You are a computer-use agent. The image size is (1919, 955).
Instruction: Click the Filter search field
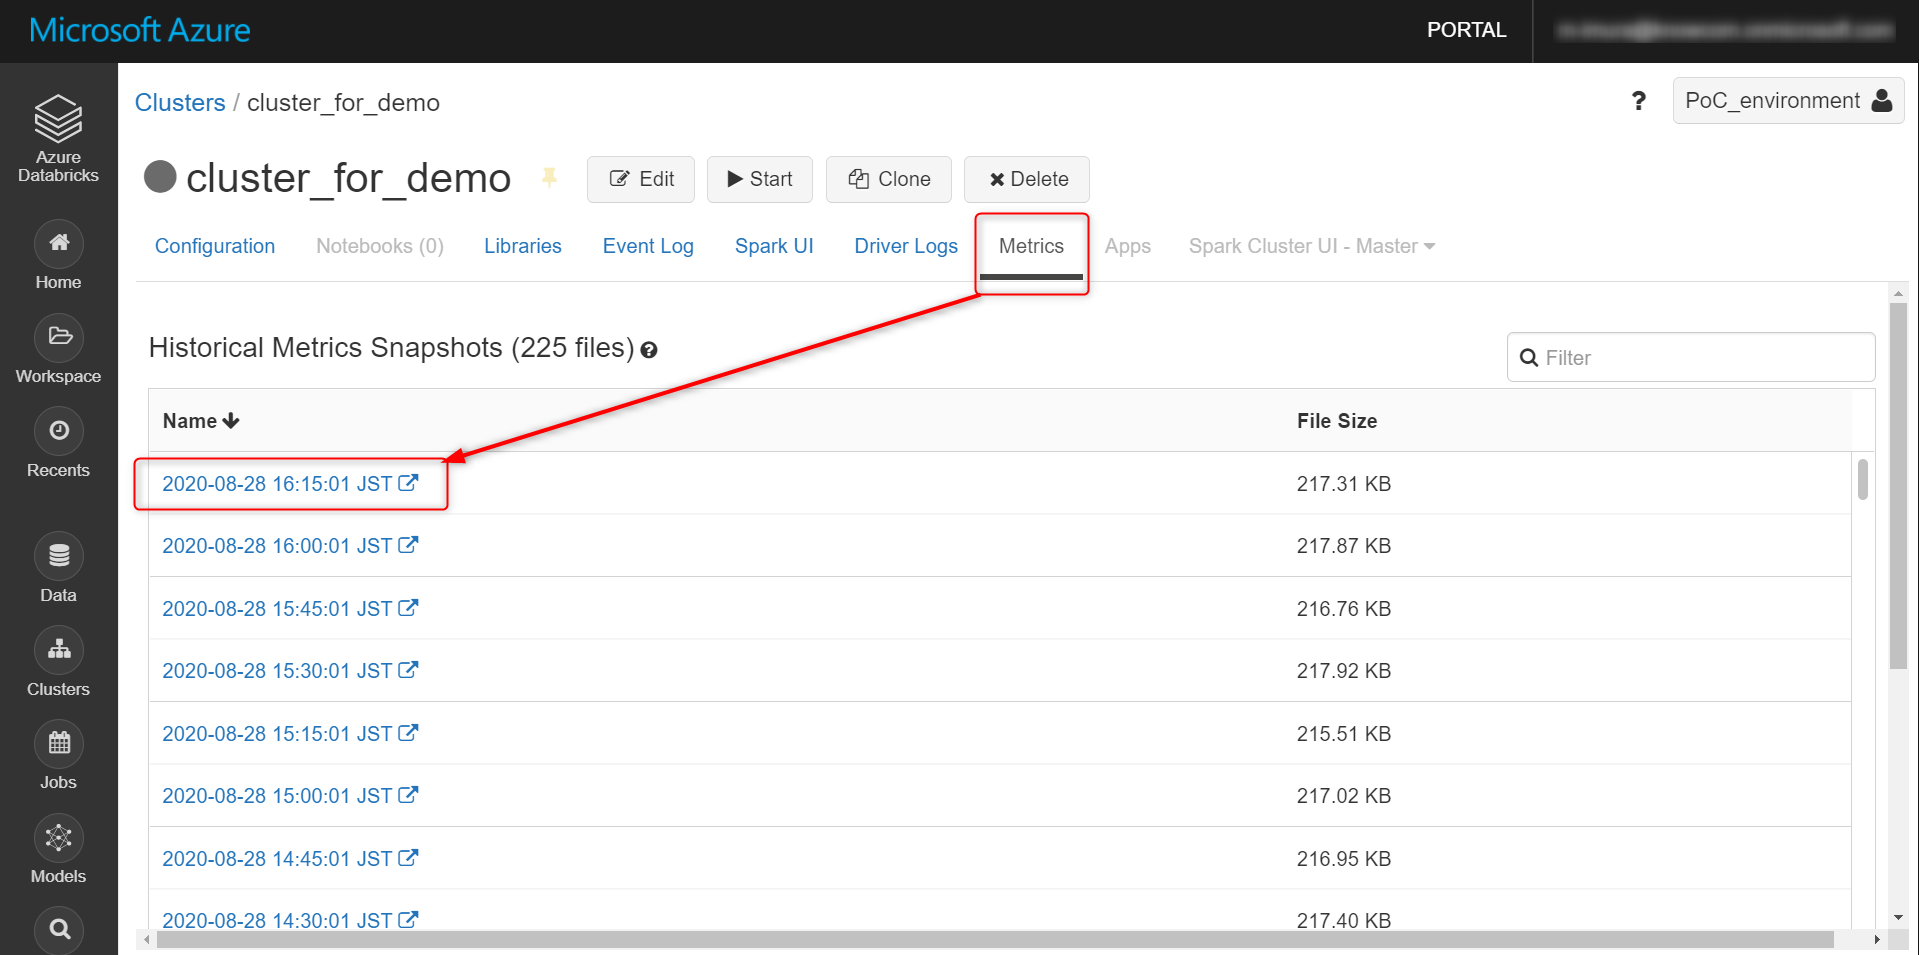(1691, 357)
